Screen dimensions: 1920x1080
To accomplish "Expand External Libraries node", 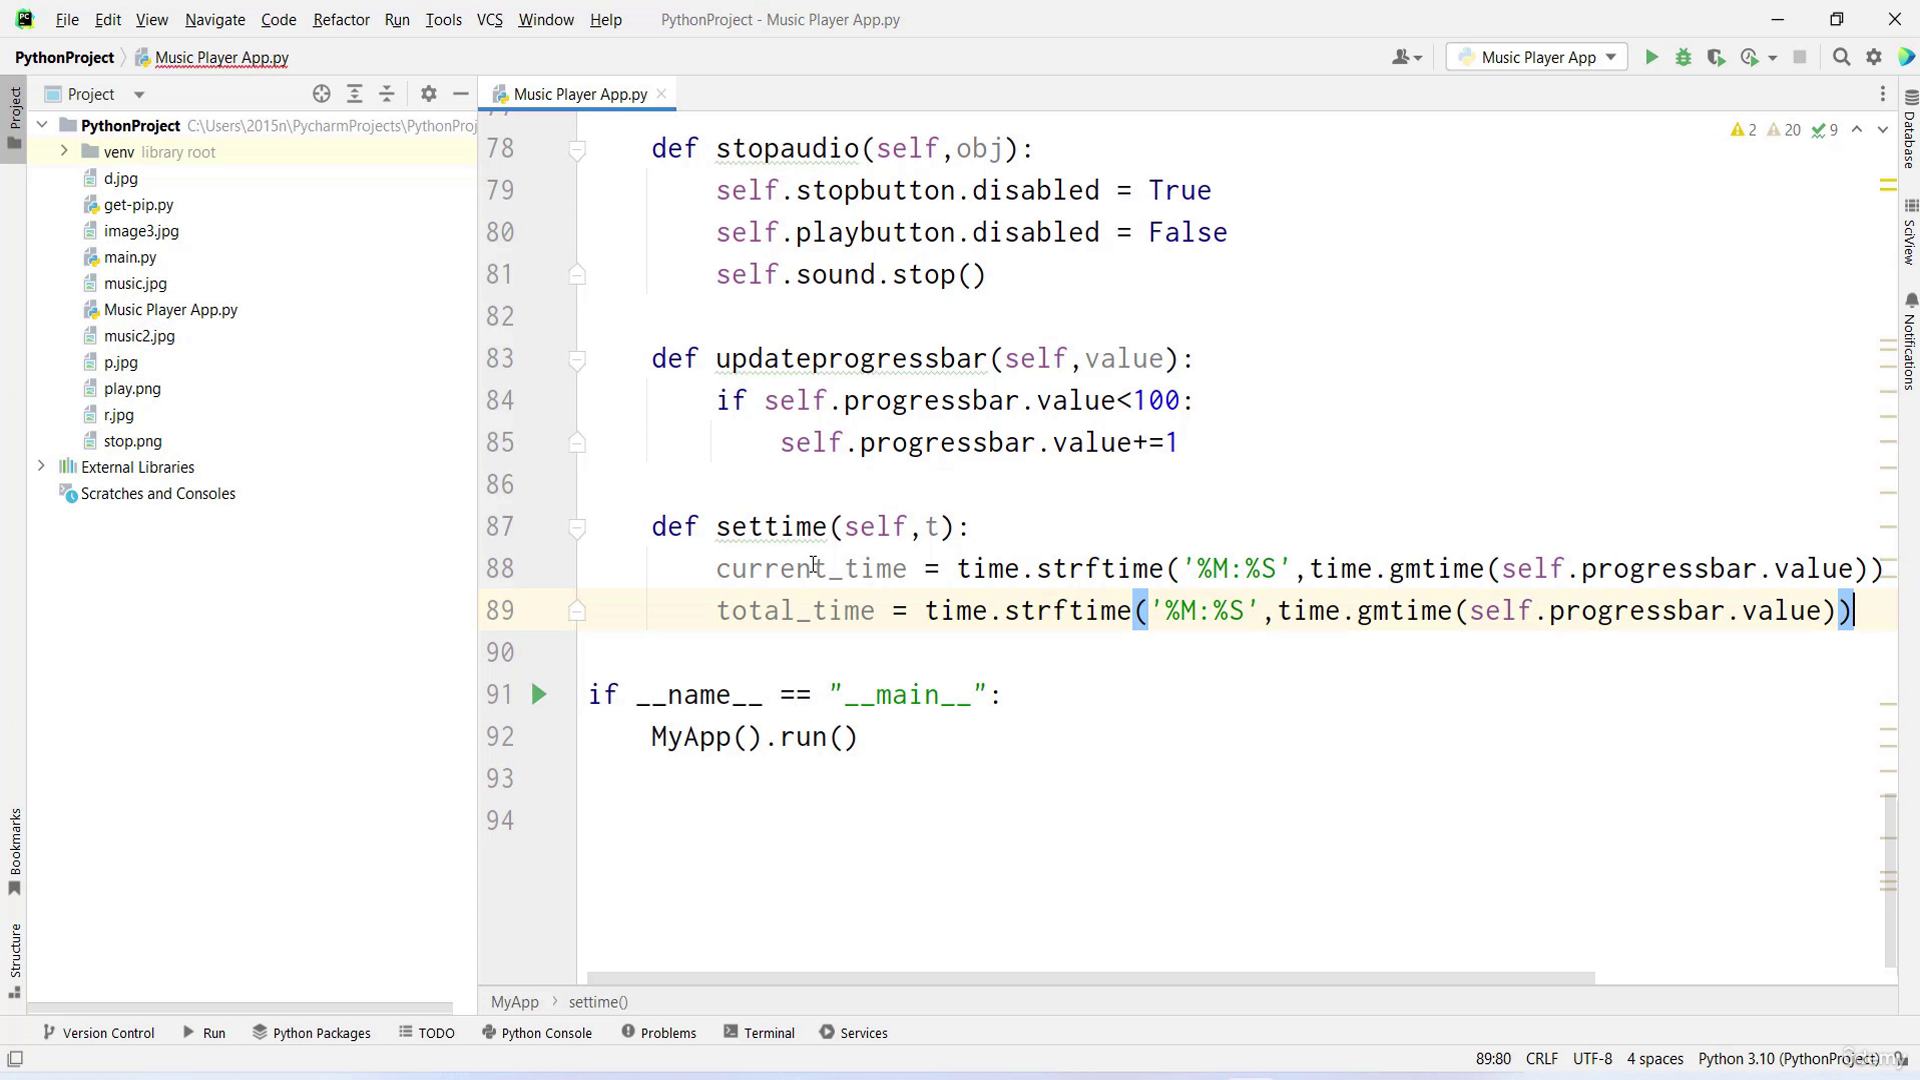I will click(x=41, y=466).
